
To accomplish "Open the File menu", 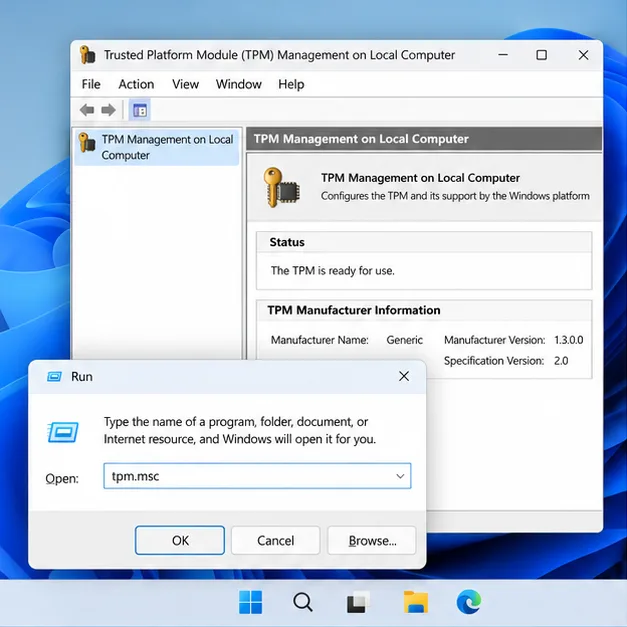I will pos(91,84).
